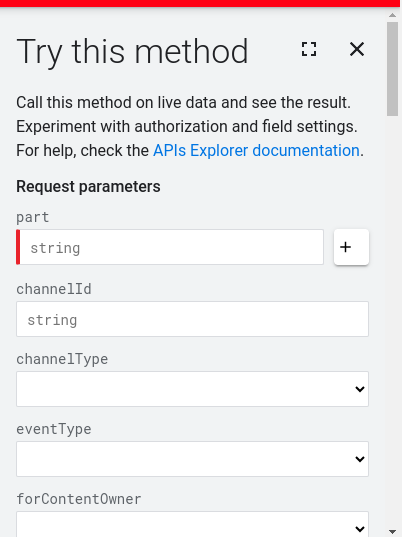402x537 pixels.
Task: Click the forContentOwner parameter label
Action: point(79,499)
